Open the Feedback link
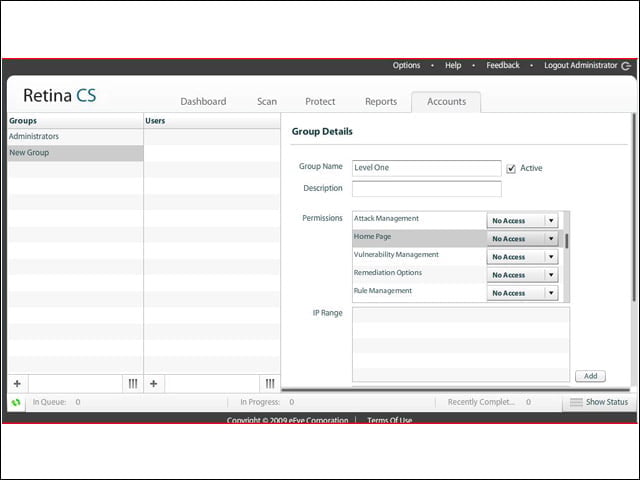Image resolution: width=640 pixels, height=480 pixels. [x=503, y=65]
